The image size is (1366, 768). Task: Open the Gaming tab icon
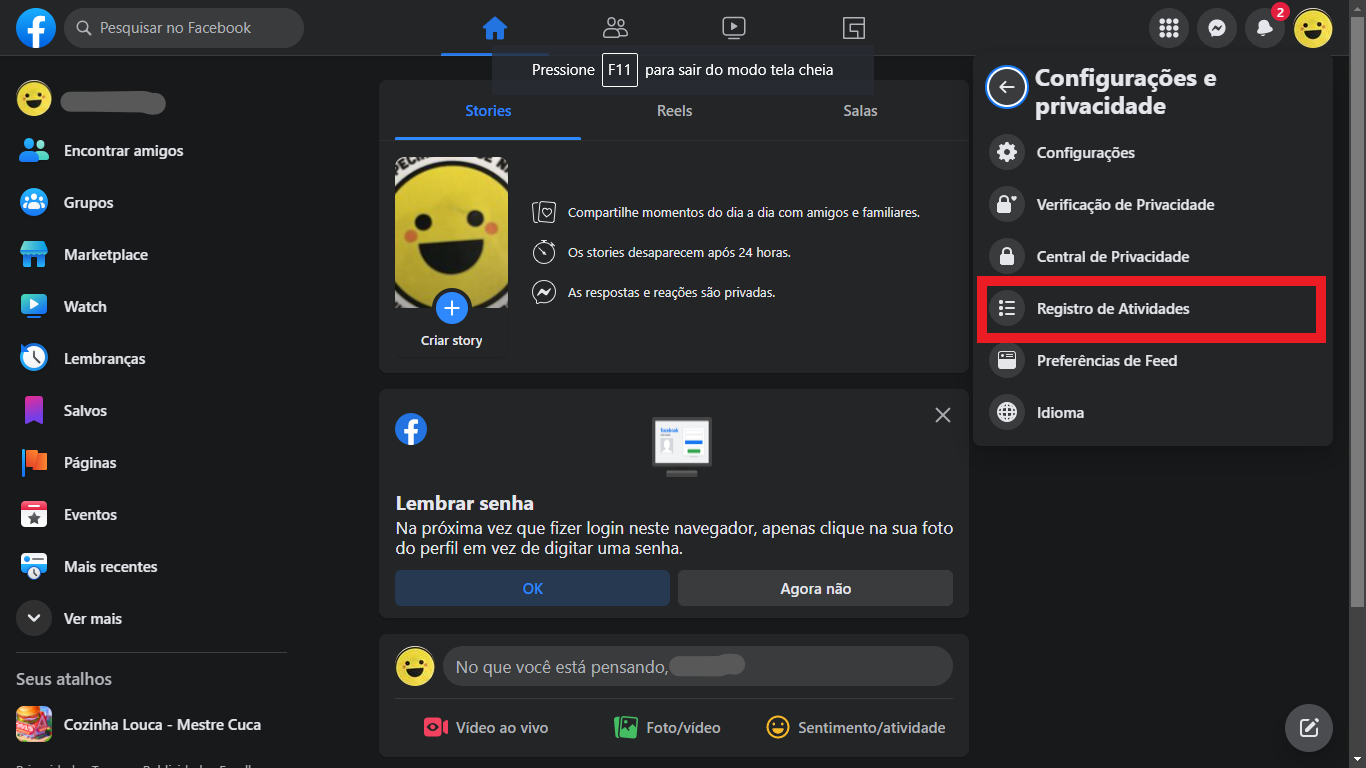[x=853, y=28]
